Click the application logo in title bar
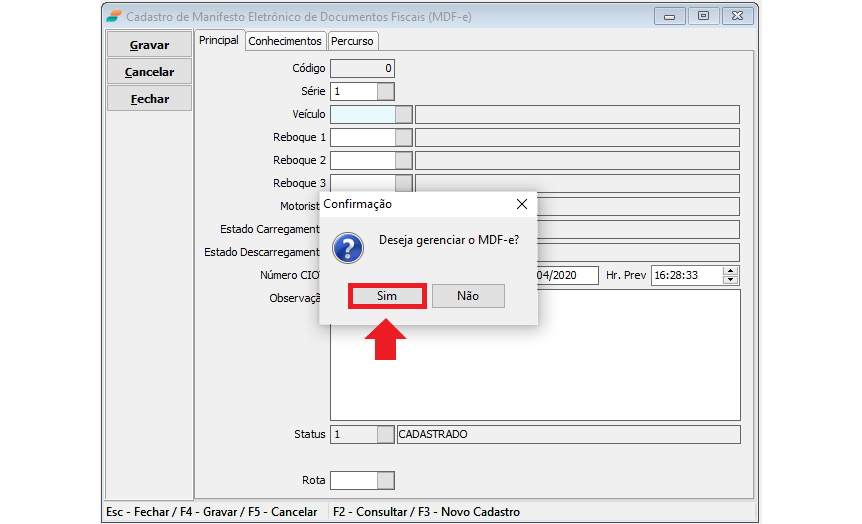862x524 pixels. point(114,16)
